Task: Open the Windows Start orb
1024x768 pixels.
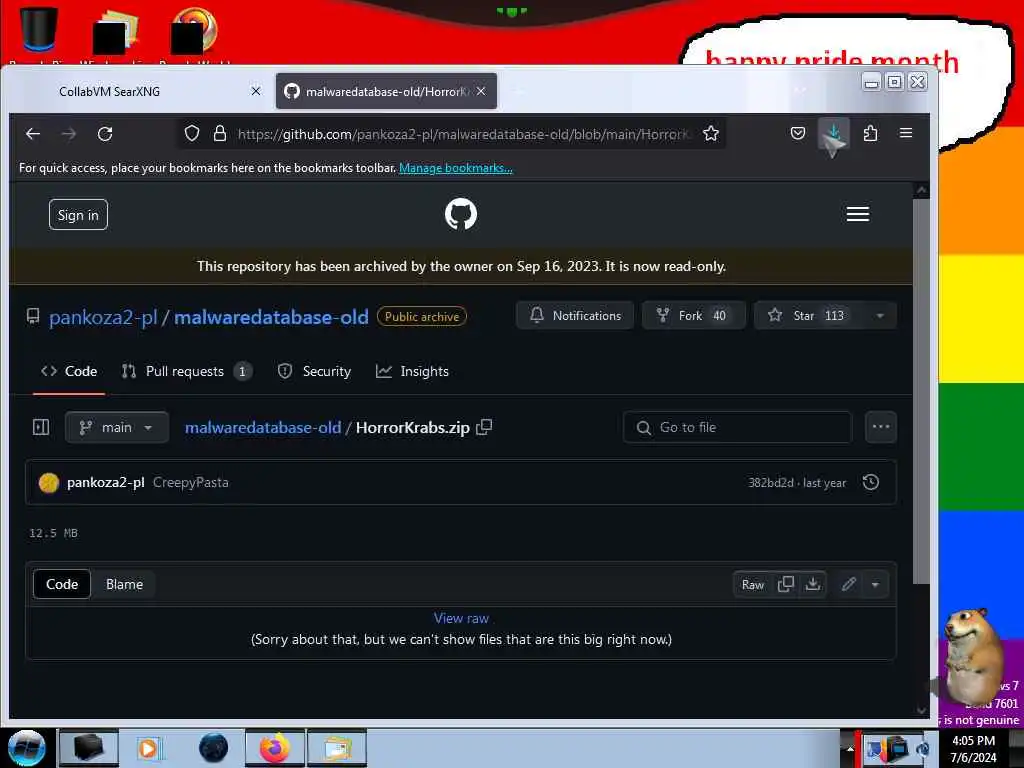Action: pos(27,748)
